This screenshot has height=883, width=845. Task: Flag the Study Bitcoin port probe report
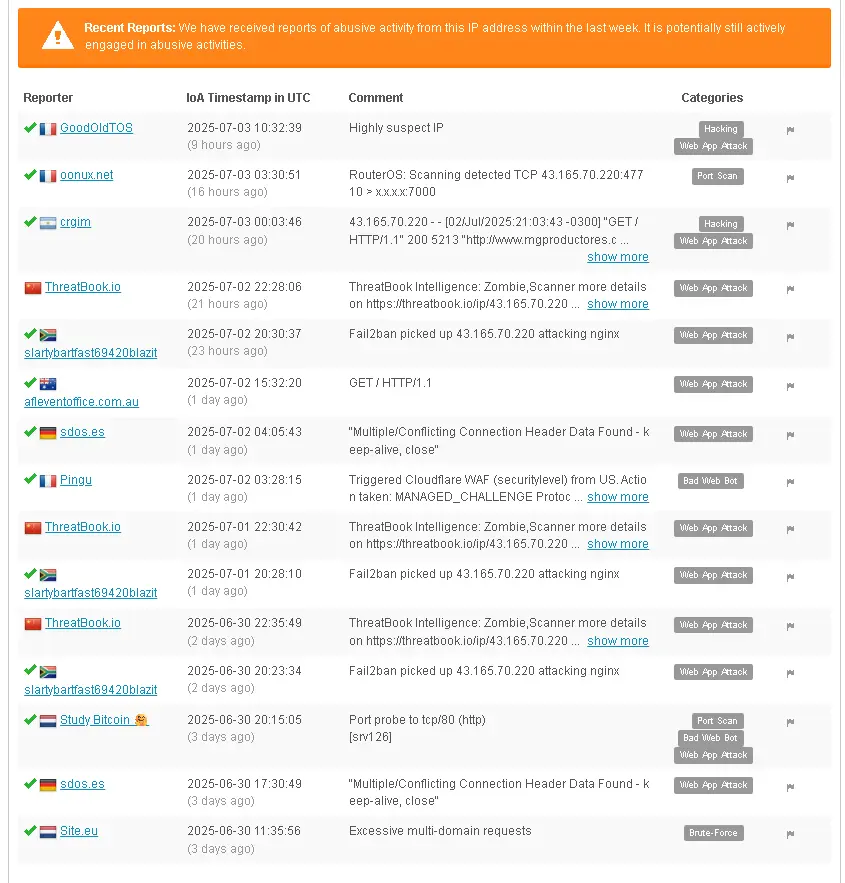(x=790, y=722)
